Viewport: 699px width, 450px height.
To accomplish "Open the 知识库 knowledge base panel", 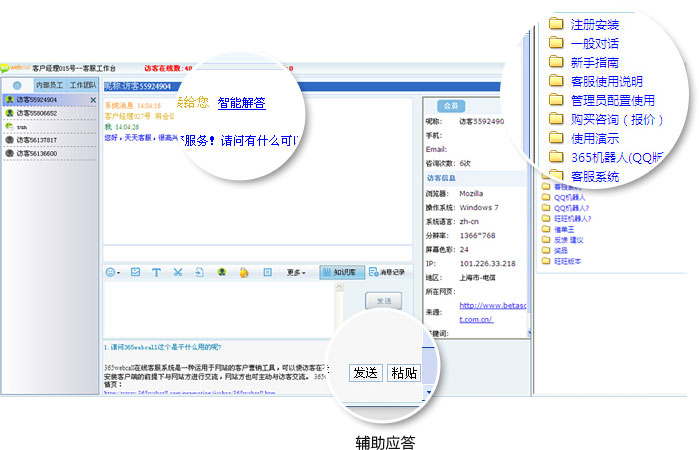I will tap(340, 271).
